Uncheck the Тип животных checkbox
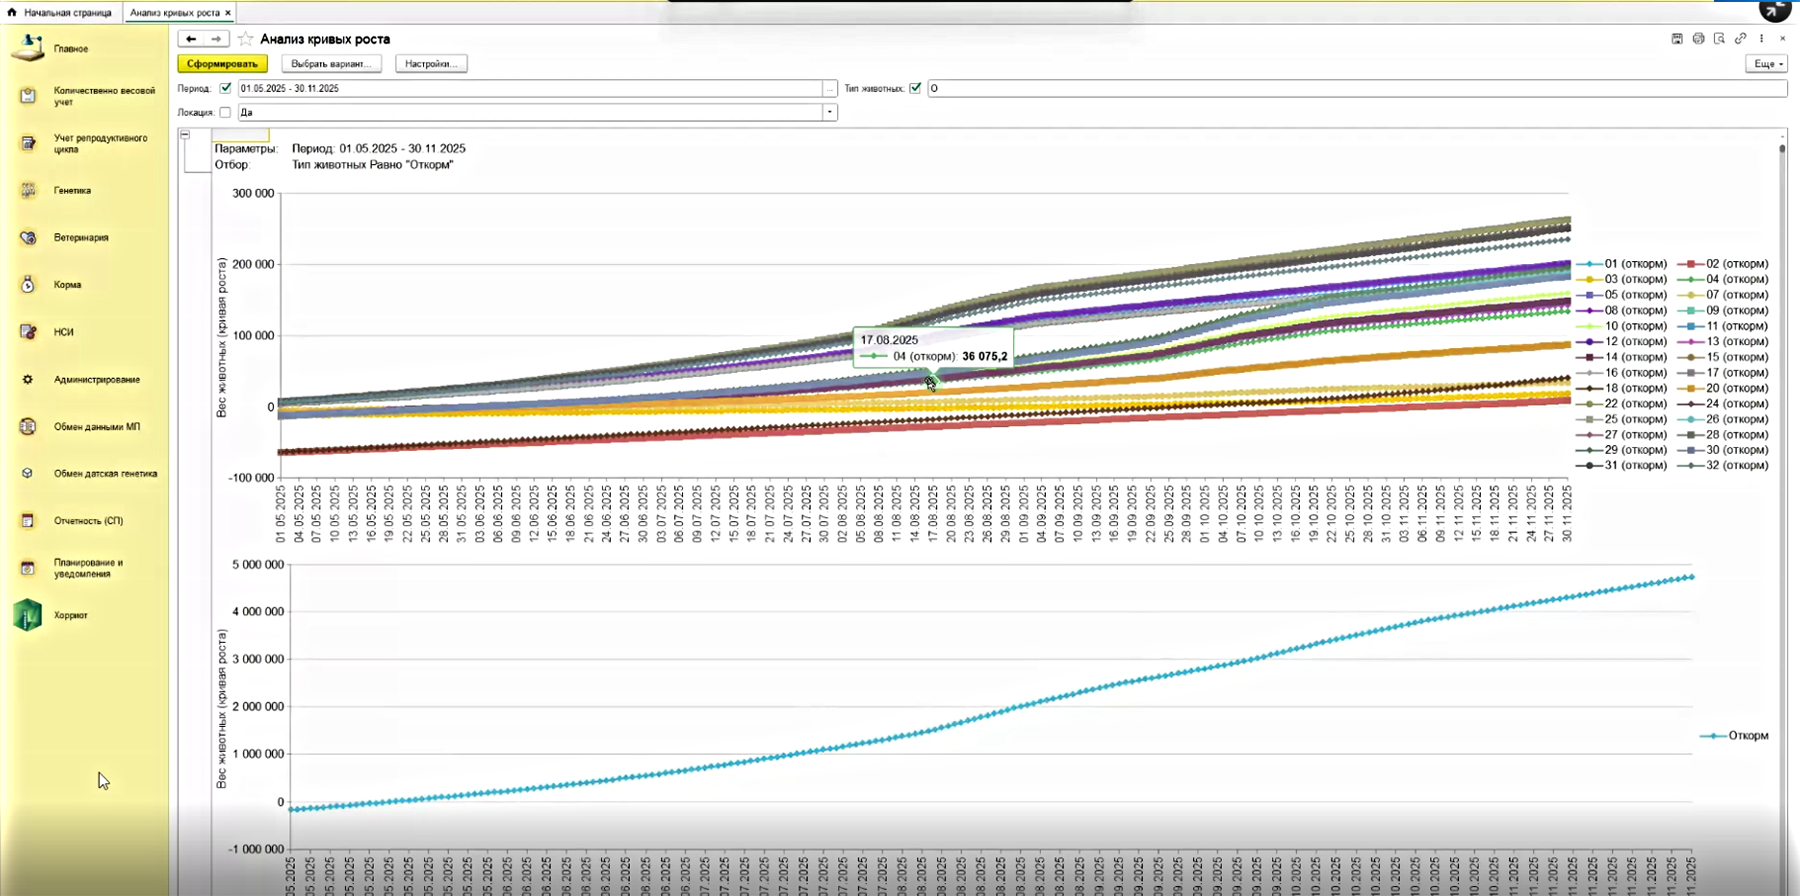1800x896 pixels. tap(915, 88)
